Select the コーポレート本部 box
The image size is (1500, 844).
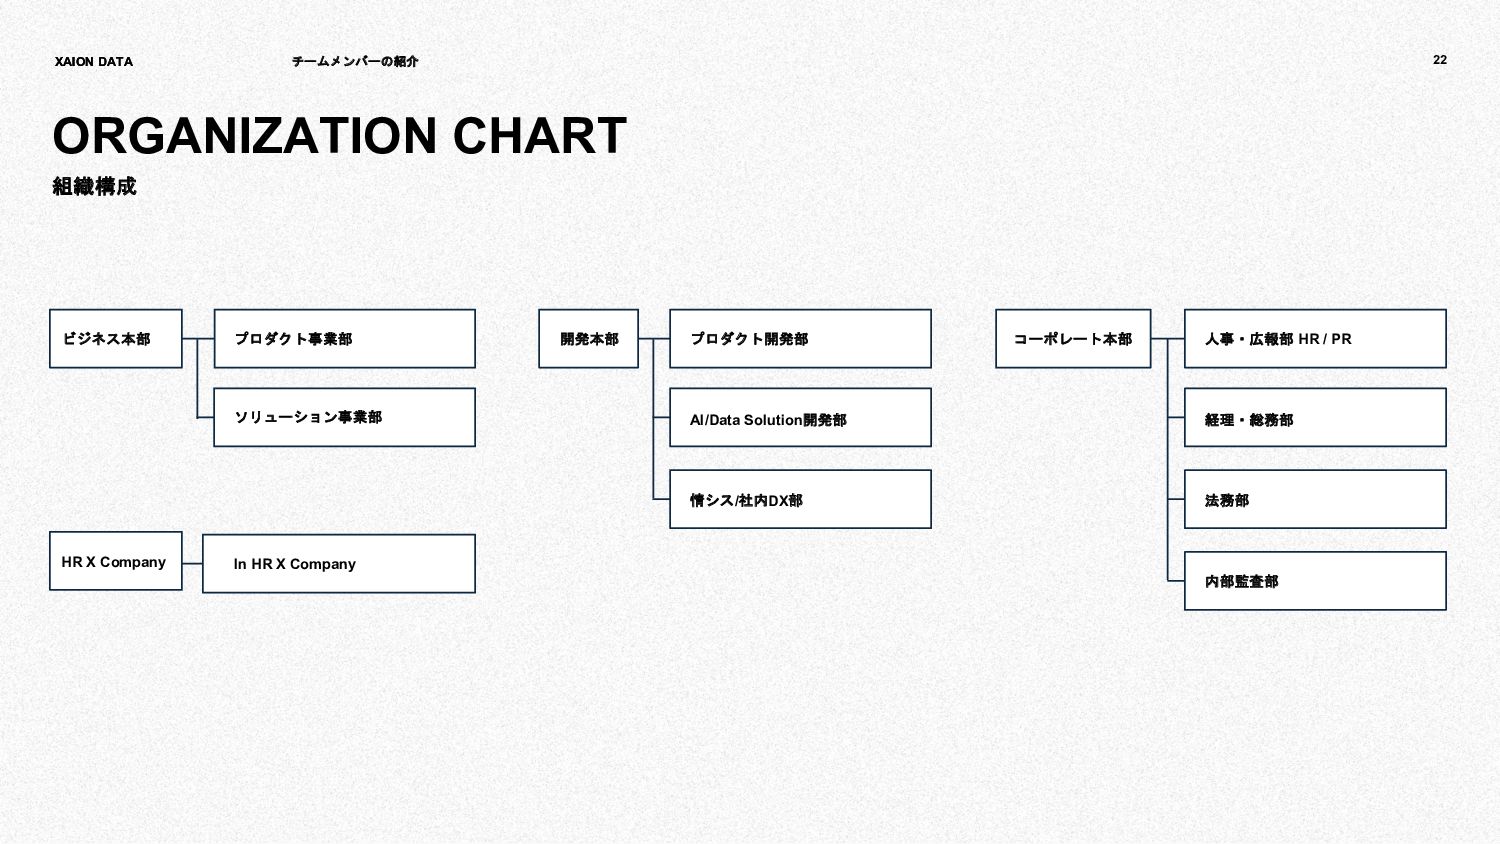point(1073,339)
